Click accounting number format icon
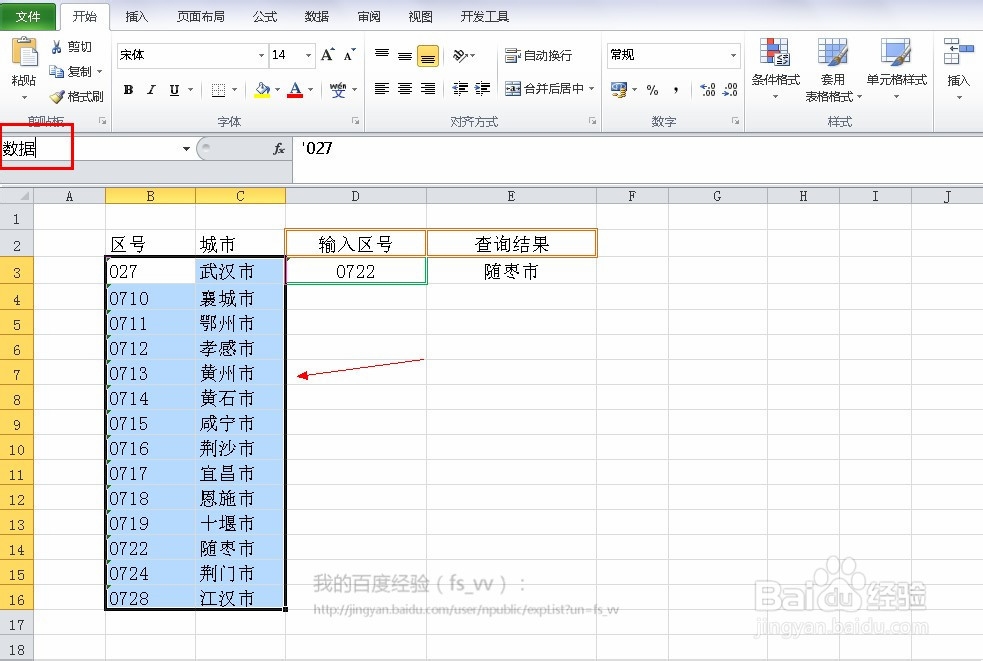This screenshot has width=983, height=661. [619, 90]
